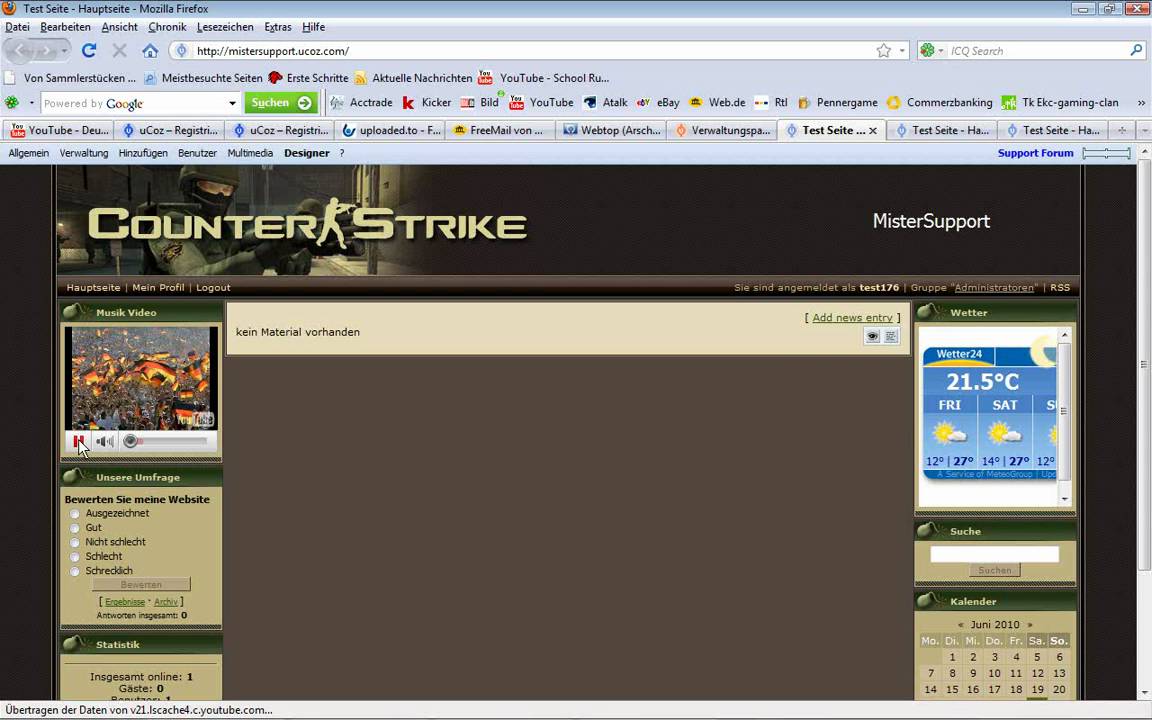Open the Chronik menu
This screenshot has width=1152, height=720.
167,26
